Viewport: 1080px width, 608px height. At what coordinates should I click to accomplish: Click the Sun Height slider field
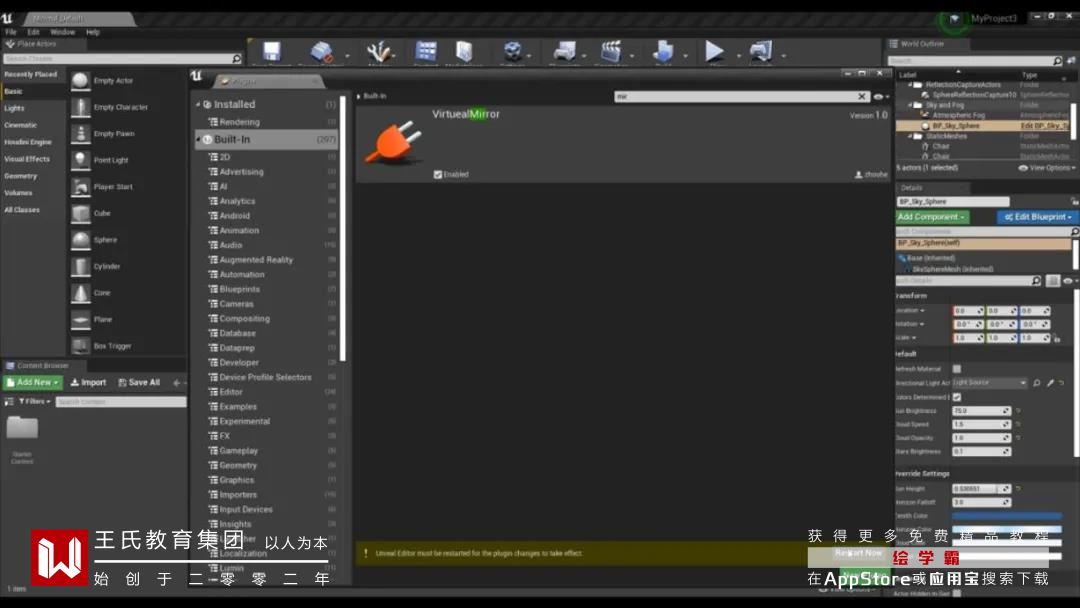click(981, 489)
